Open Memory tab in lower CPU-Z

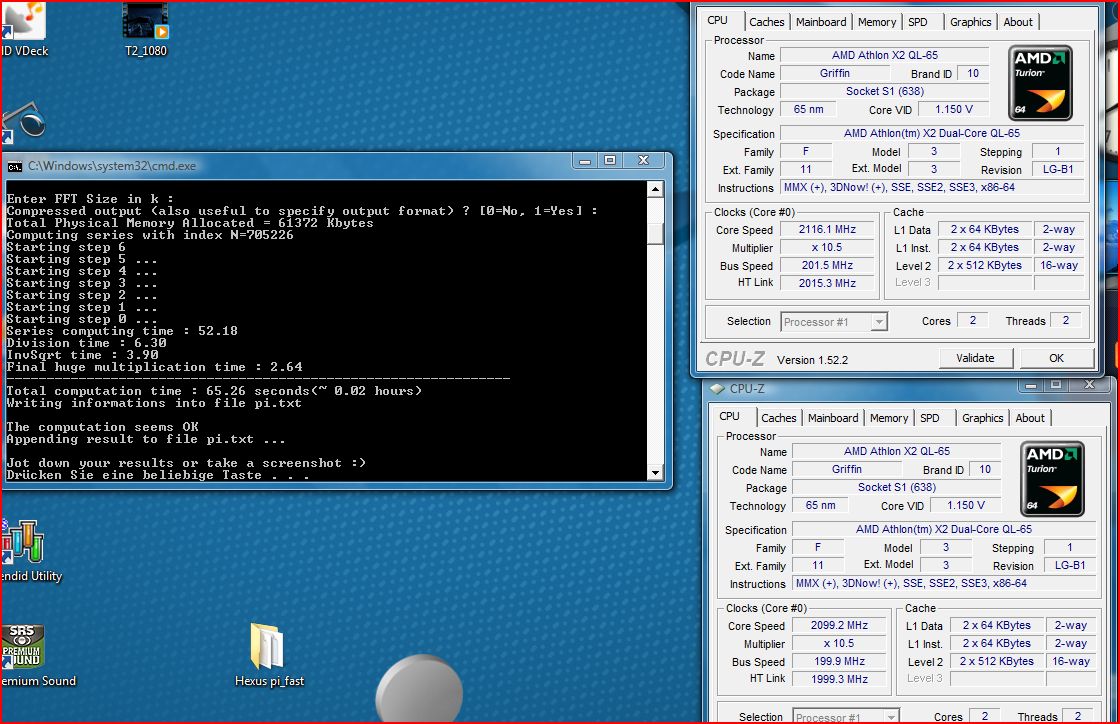tap(889, 418)
